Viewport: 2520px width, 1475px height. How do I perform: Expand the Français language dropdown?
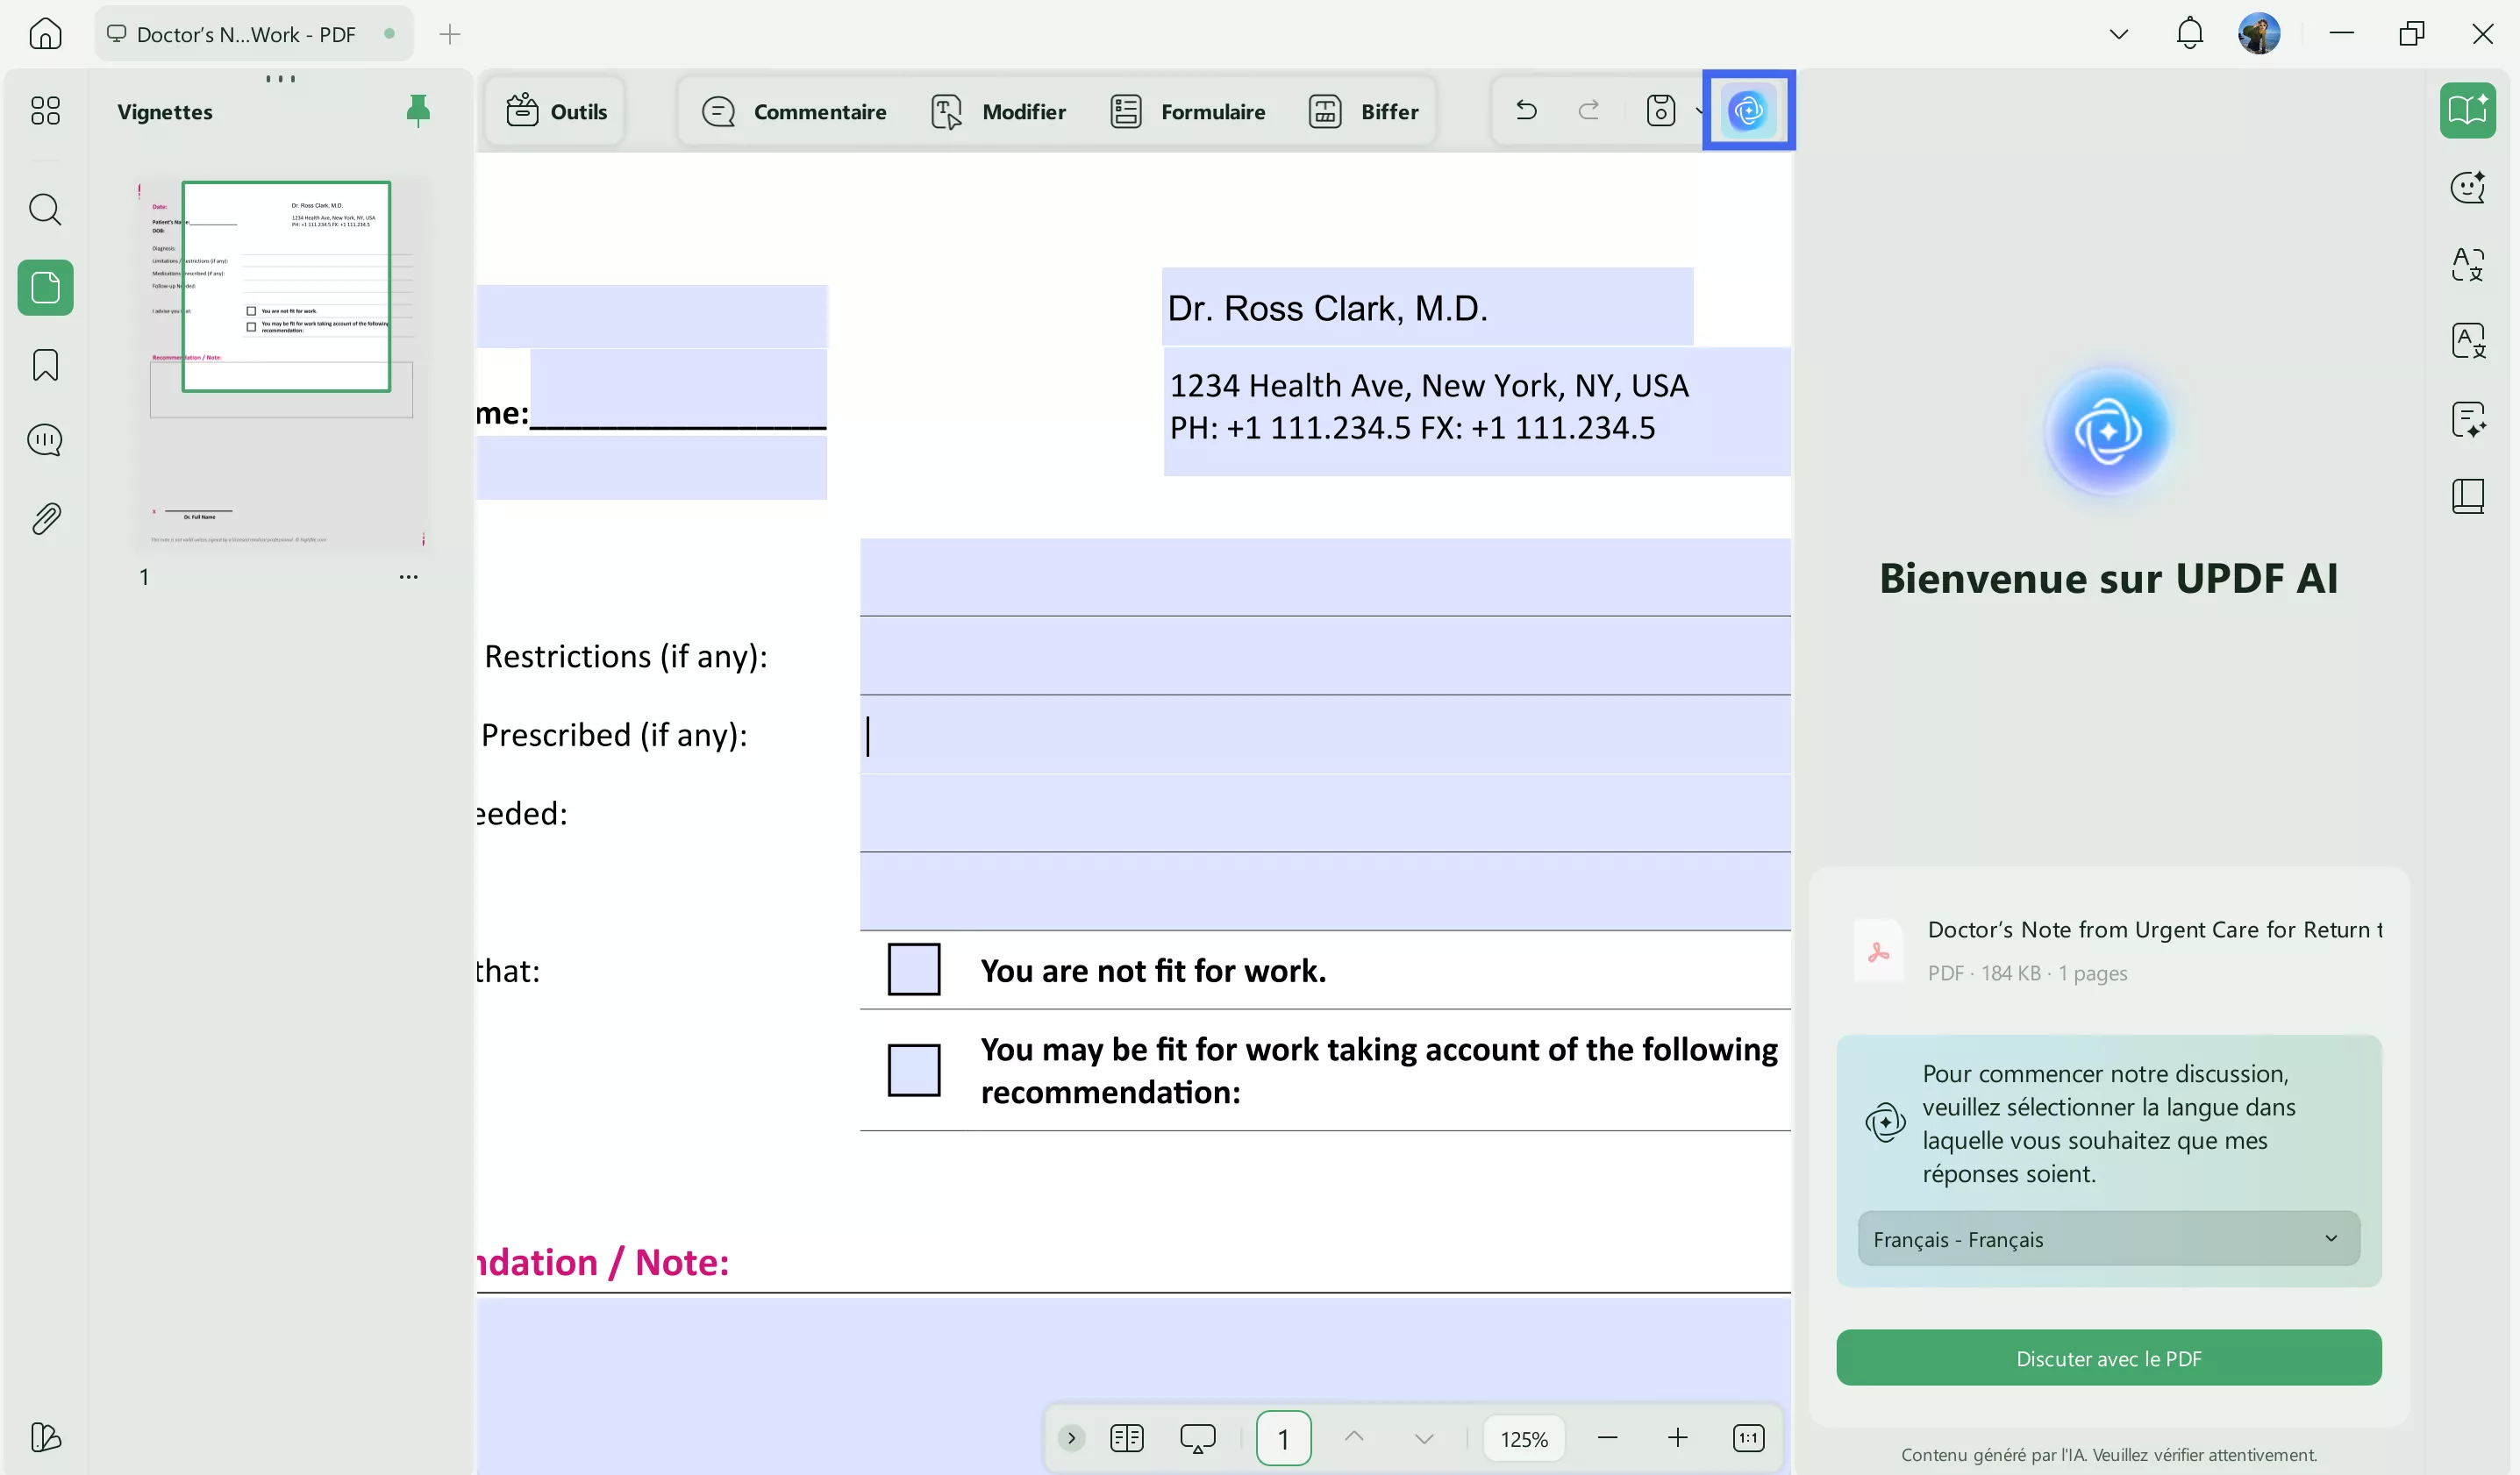tap(2108, 1239)
